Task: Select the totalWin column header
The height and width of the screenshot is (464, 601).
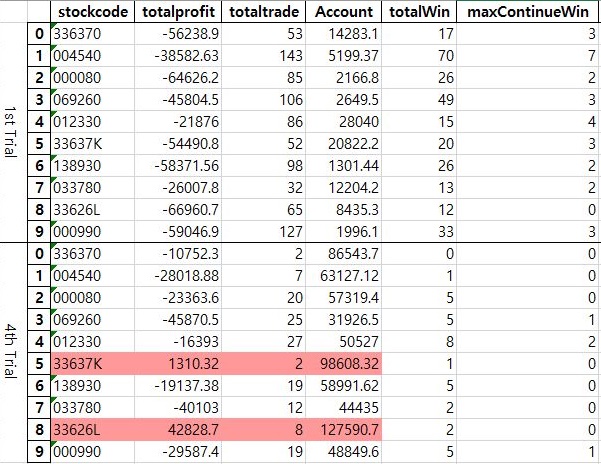Action: [419, 11]
